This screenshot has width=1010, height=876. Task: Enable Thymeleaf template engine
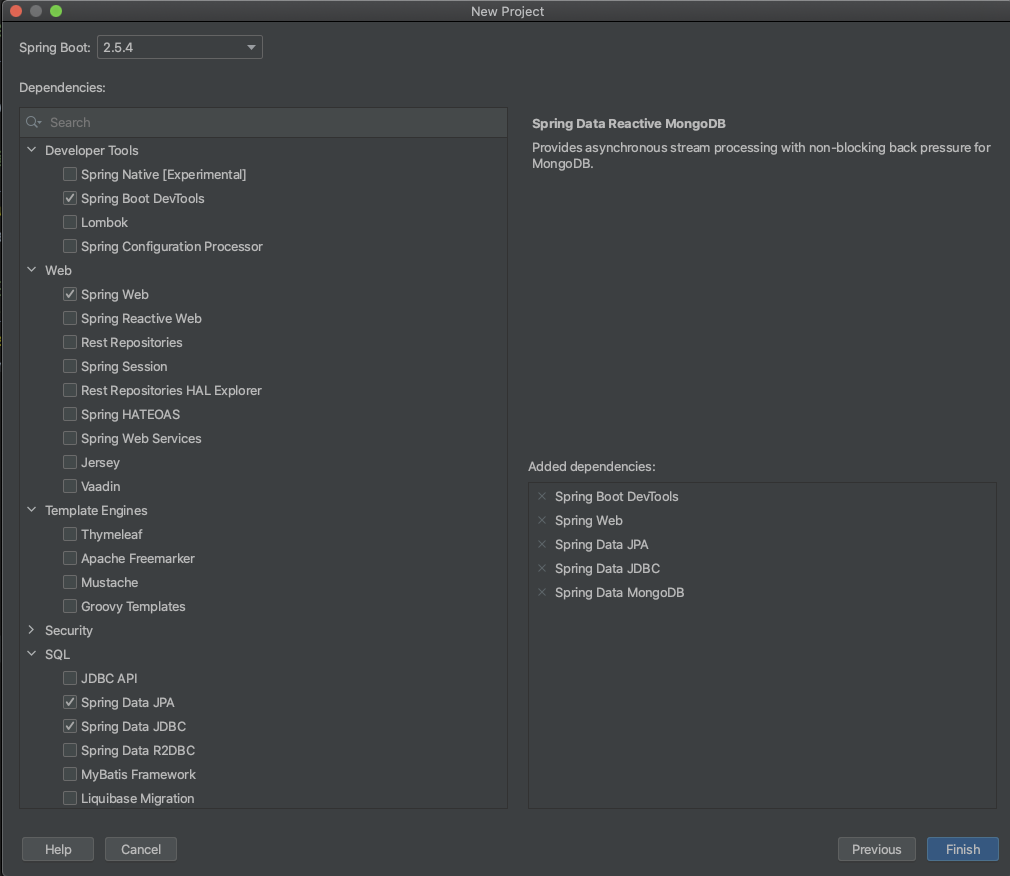point(70,534)
